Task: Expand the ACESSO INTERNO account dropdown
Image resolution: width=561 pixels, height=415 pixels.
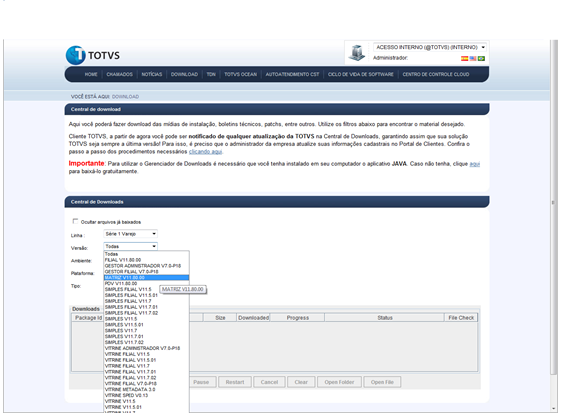Action: pyautogui.click(x=430, y=47)
